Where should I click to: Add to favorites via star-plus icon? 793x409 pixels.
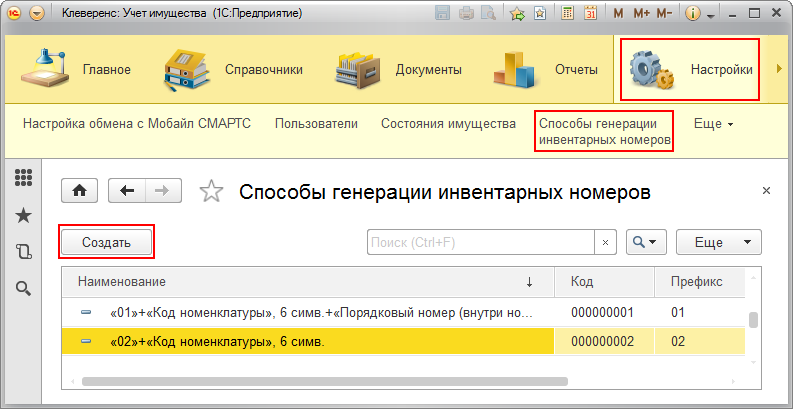(x=517, y=14)
